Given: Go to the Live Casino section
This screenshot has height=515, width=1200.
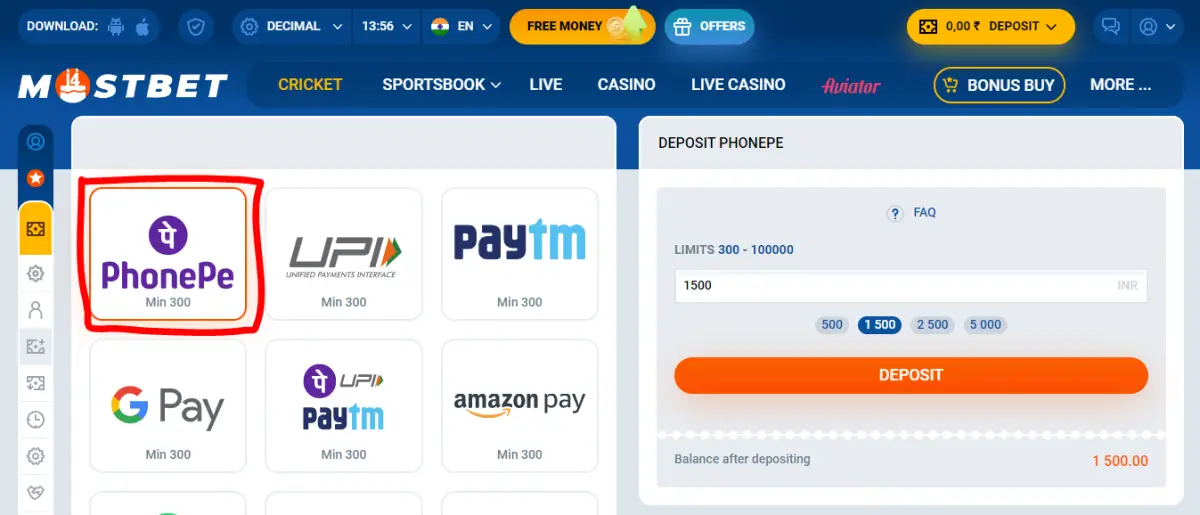Looking at the screenshot, I should [x=738, y=85].
